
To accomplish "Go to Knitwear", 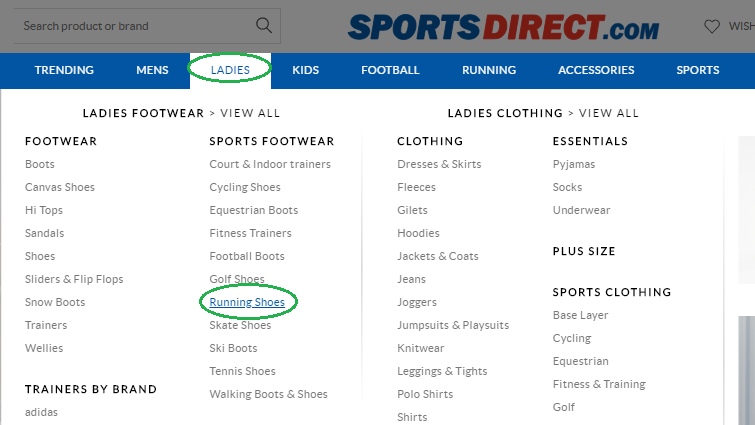I will coord(421,348).
